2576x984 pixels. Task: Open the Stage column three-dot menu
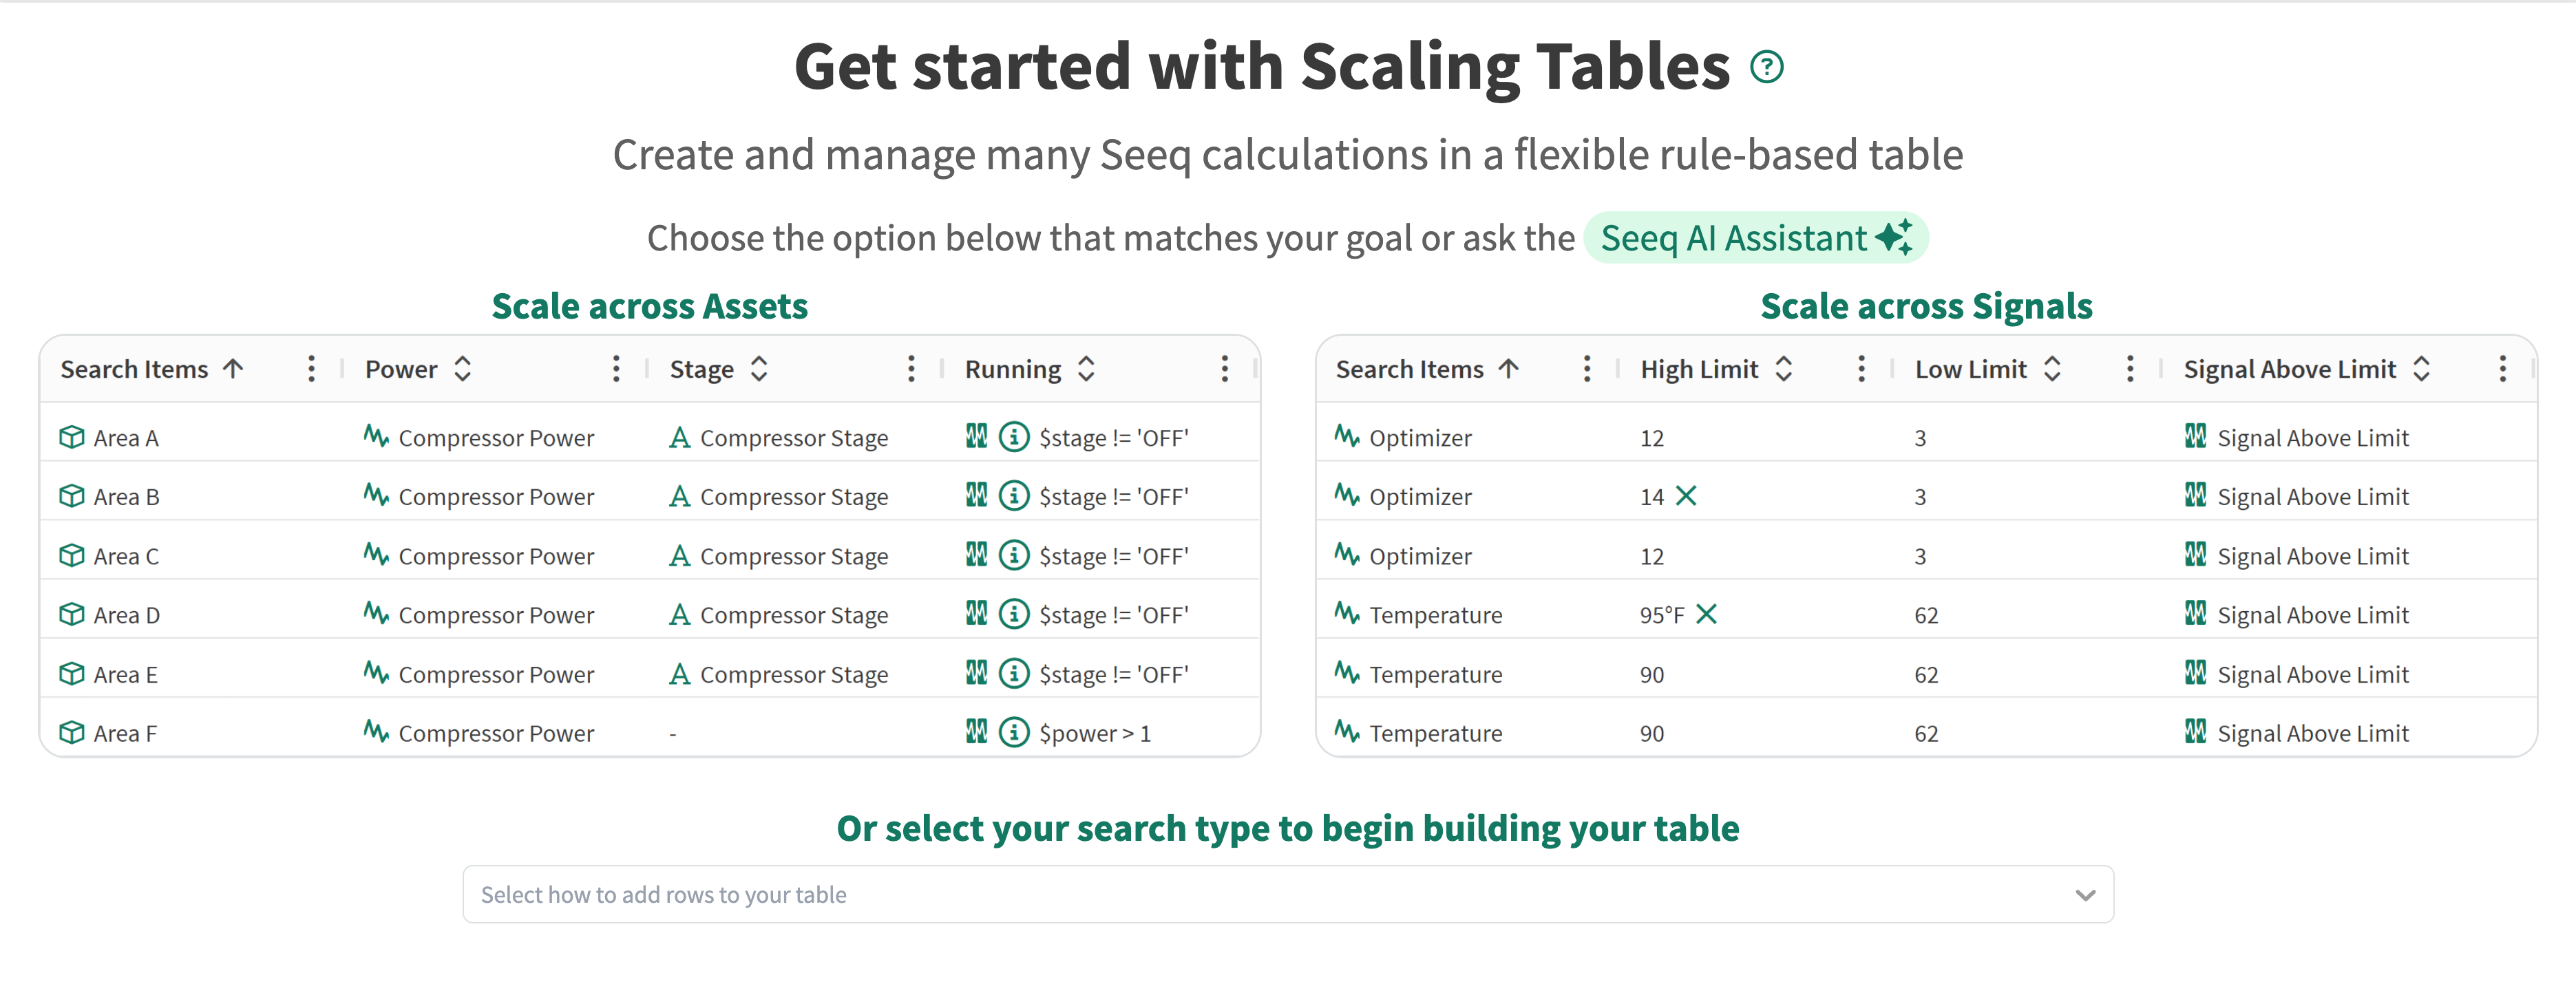[911, 369]
